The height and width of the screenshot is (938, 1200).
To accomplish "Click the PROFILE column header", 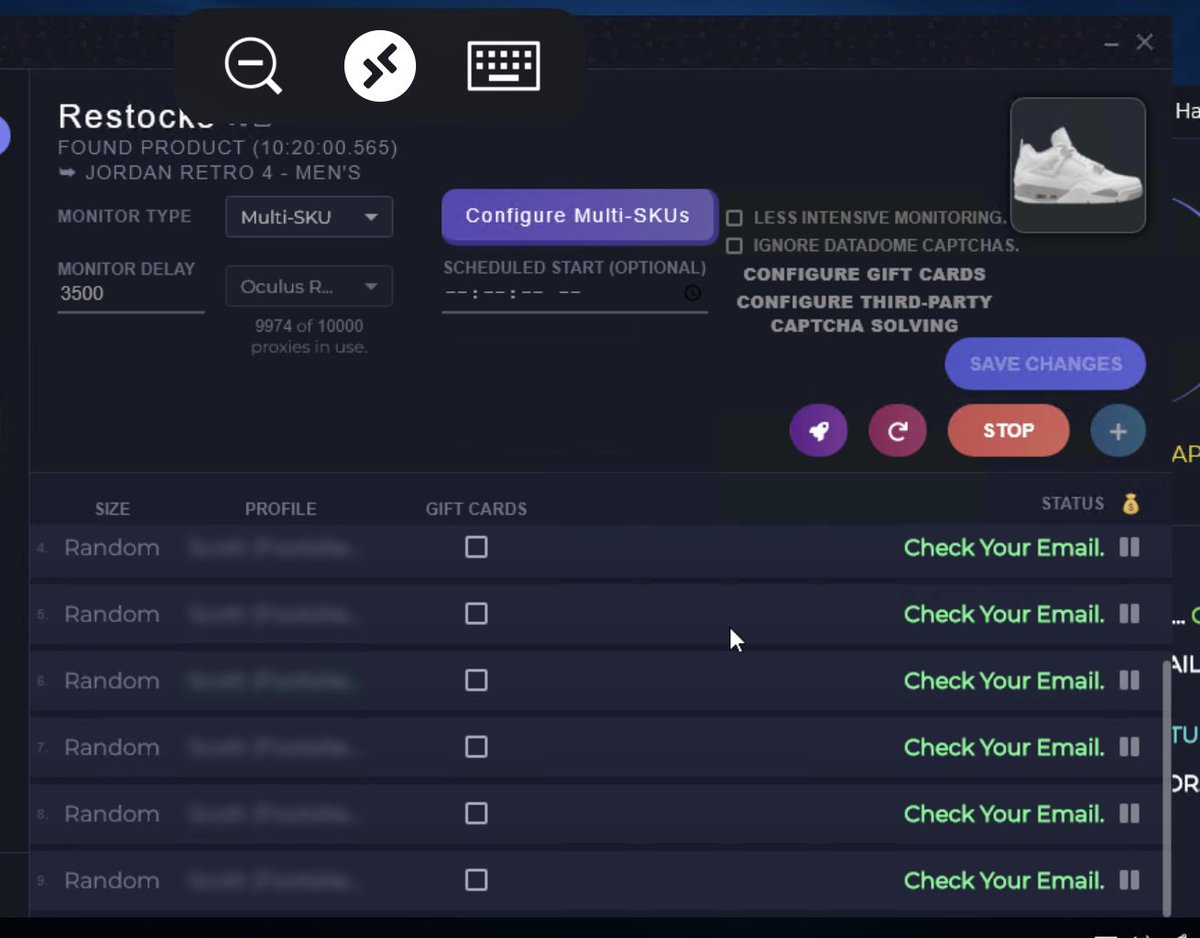I will (x=280, y=509).
